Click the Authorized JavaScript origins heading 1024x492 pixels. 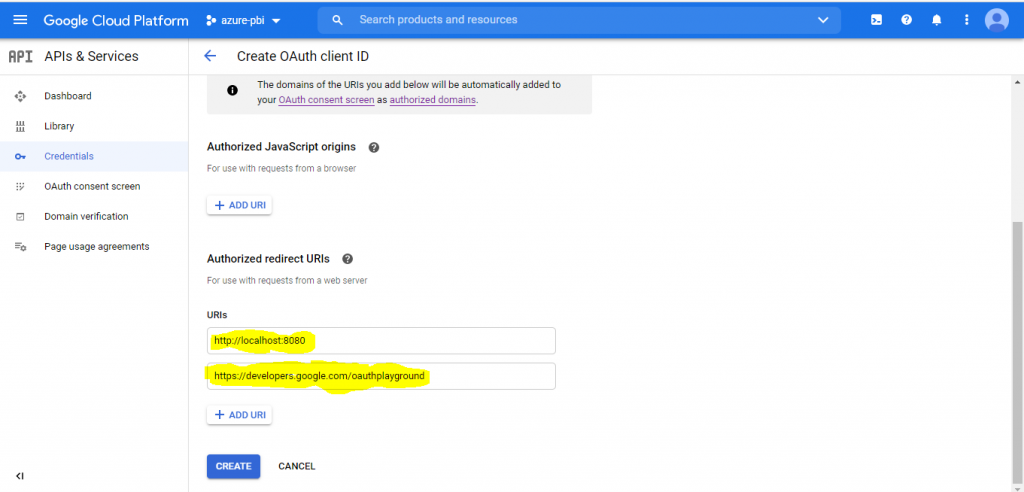[x=281, y=146]
